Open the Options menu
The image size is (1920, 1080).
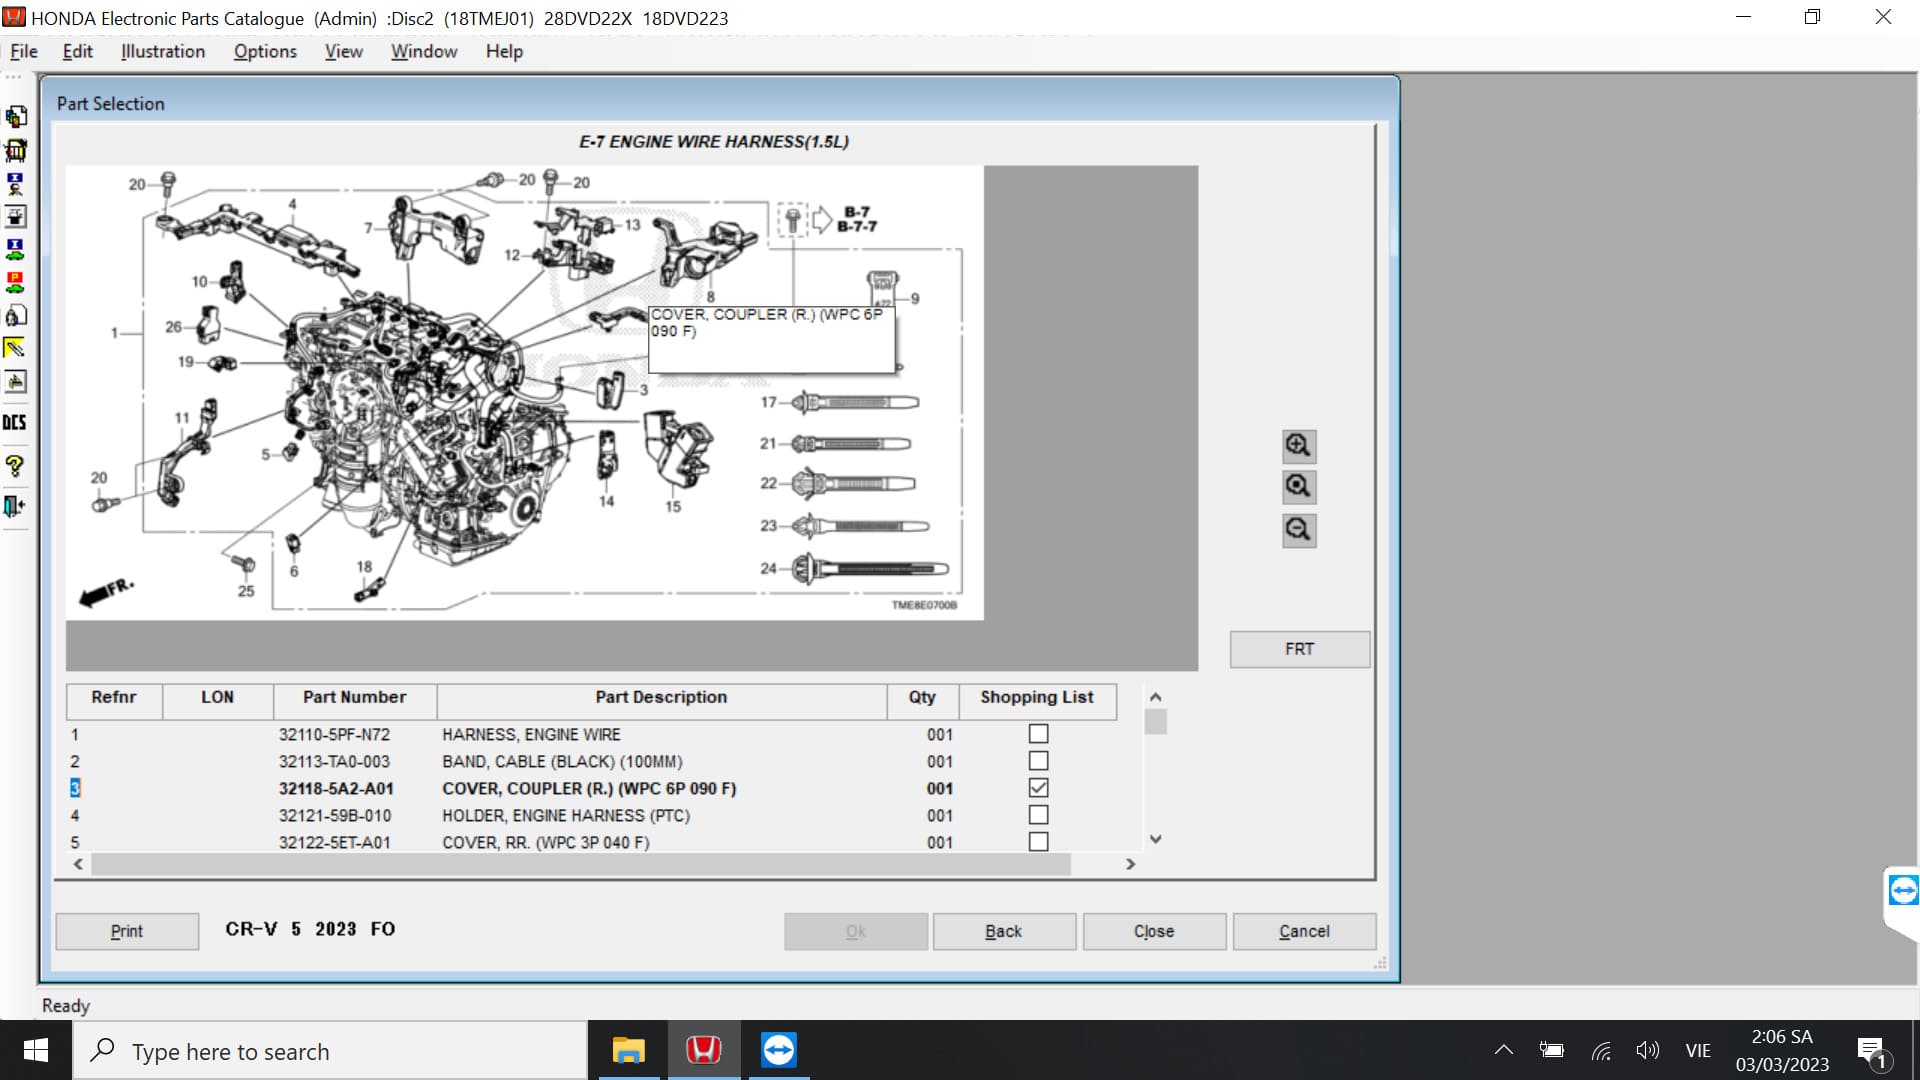265,51
